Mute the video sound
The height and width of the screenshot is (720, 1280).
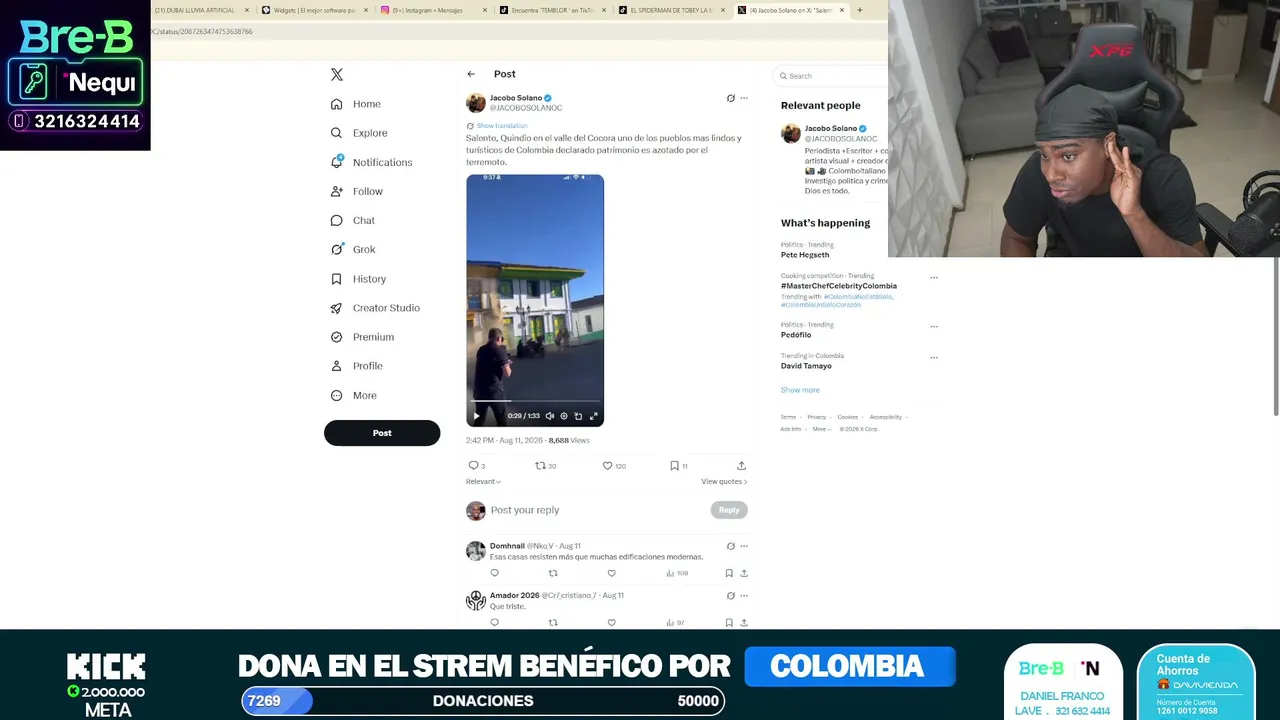point(549,416)
